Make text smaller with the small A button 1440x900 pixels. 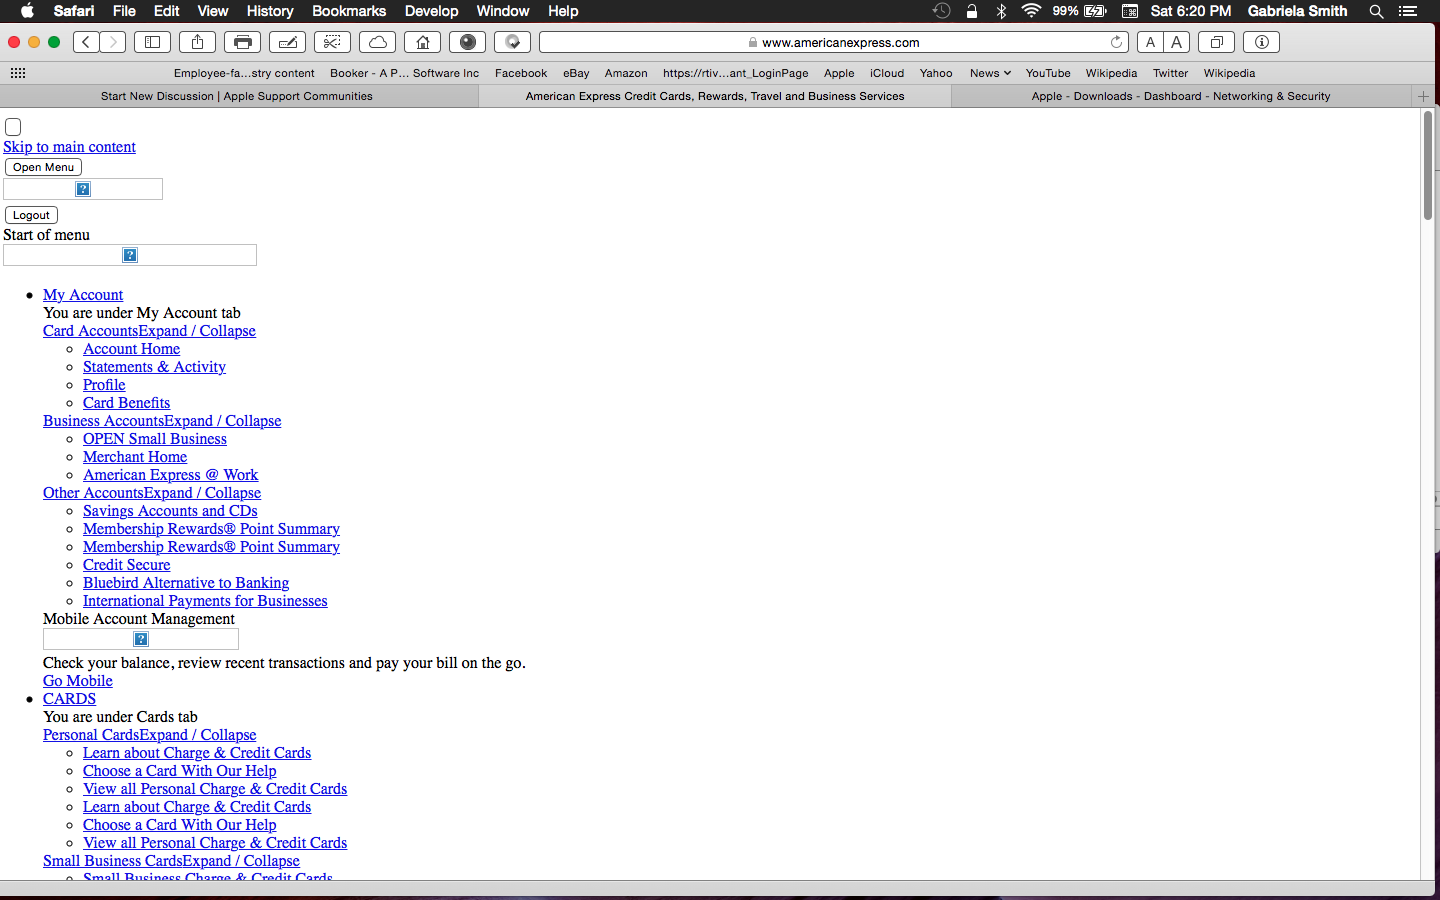click(1150, 42)
